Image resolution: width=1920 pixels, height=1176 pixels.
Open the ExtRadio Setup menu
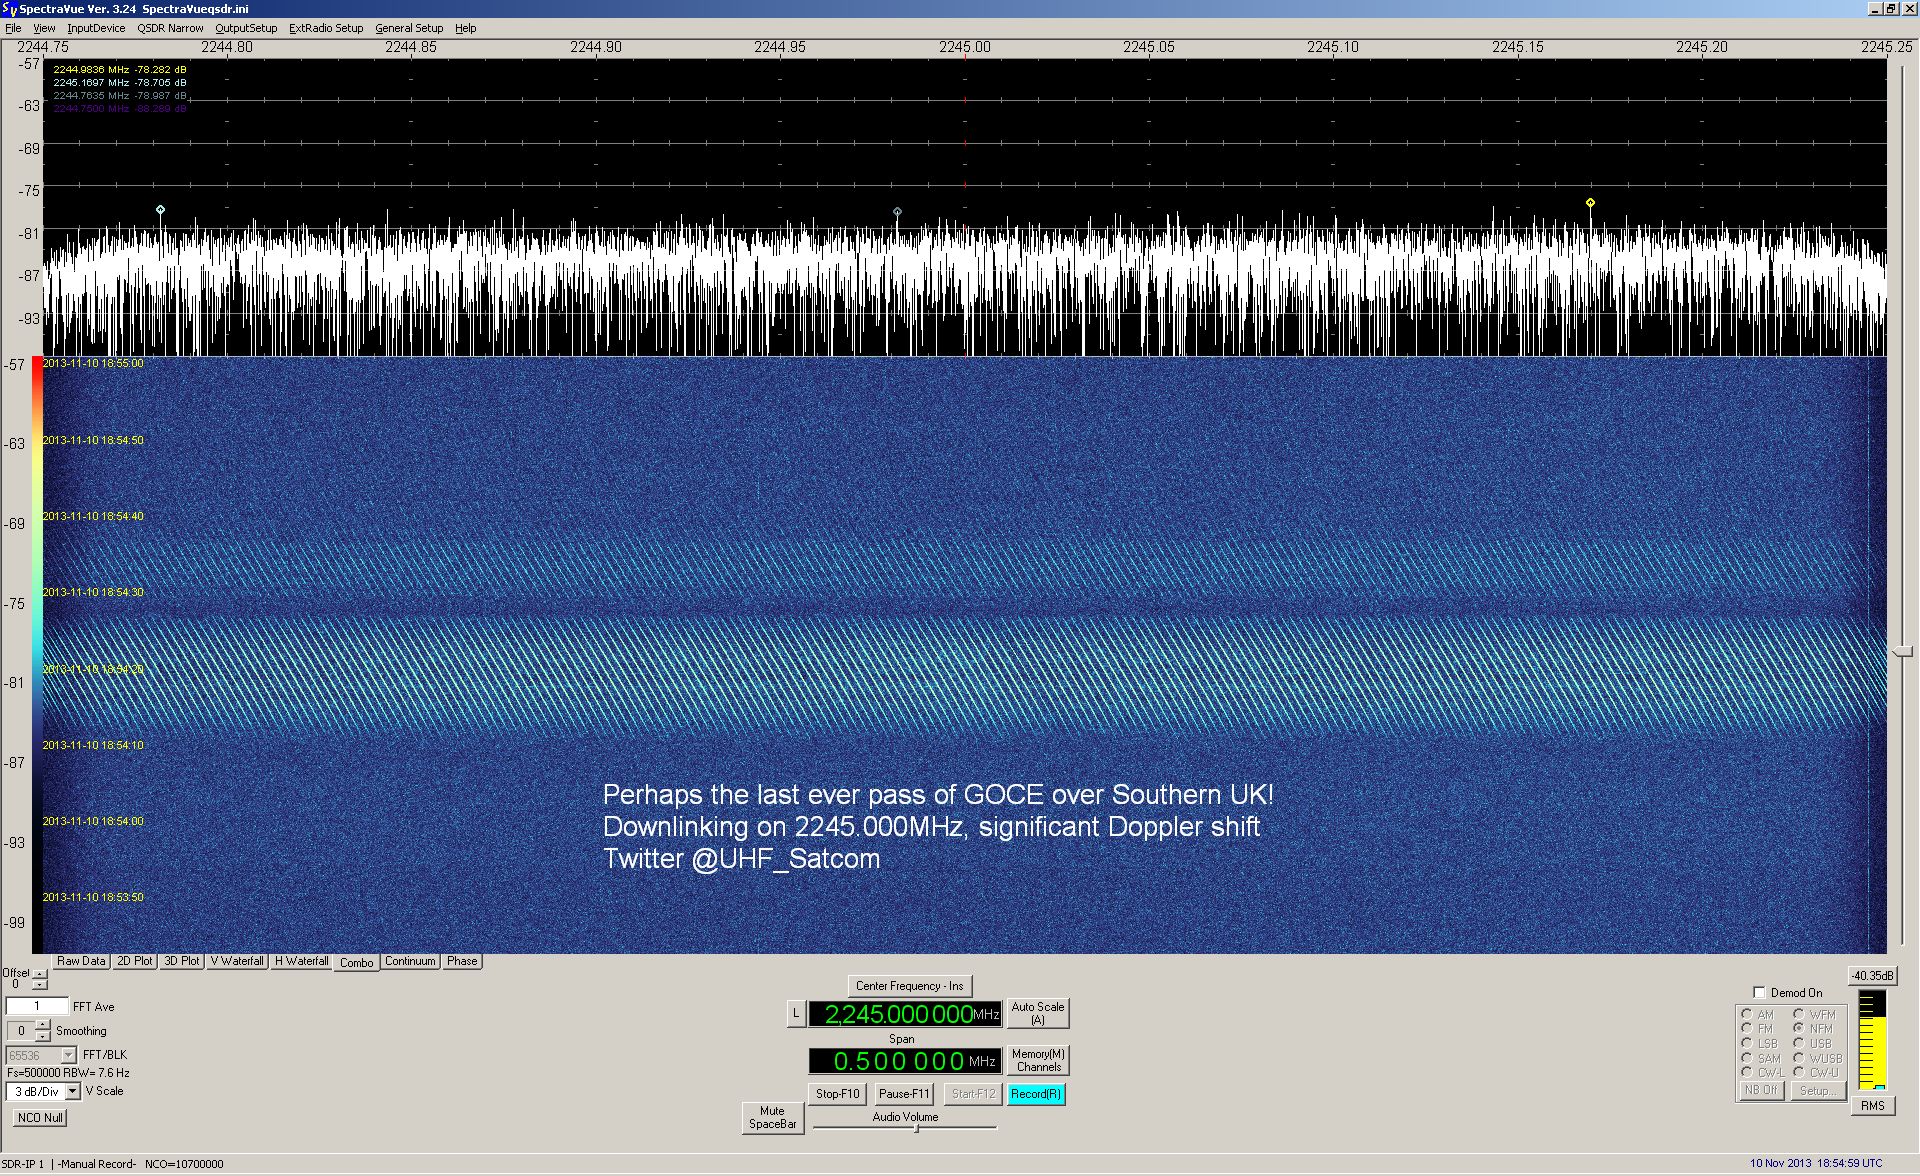326,28
